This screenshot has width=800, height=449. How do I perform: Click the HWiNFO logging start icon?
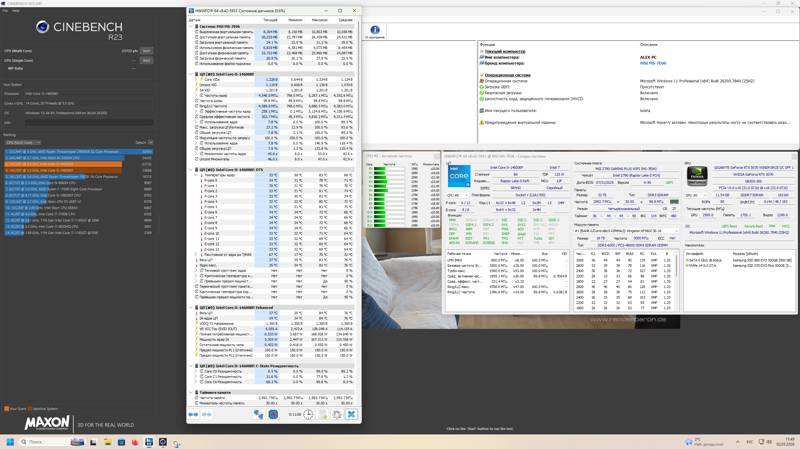[x=273, y=414]
